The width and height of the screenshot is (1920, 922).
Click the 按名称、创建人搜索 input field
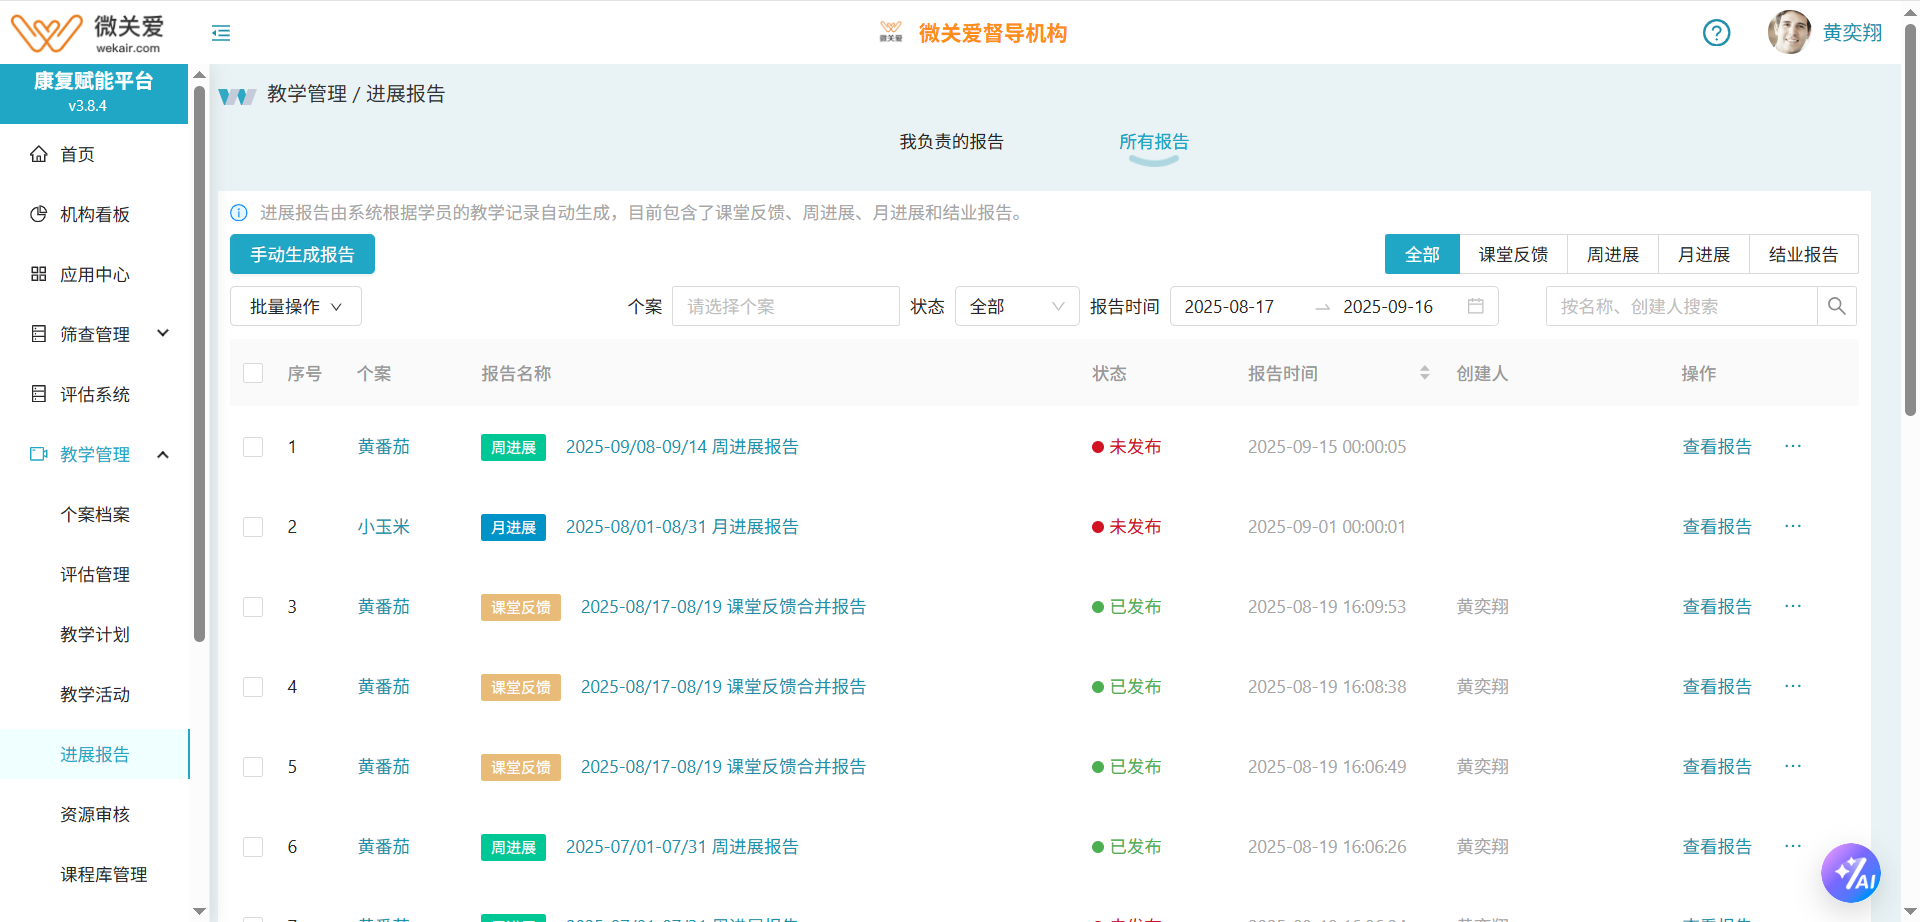pyautogui.click(x=1680, y=306)
